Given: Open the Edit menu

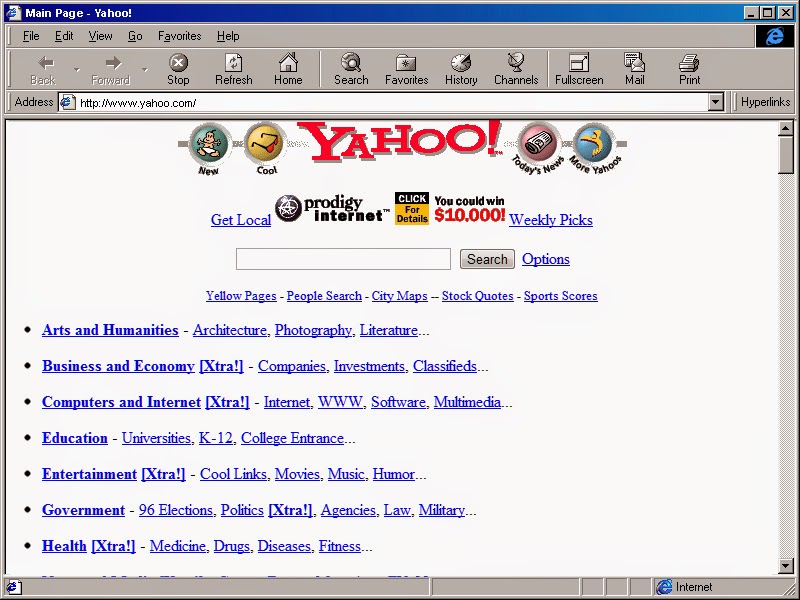Looking at the screenshot, I should 64,36.
